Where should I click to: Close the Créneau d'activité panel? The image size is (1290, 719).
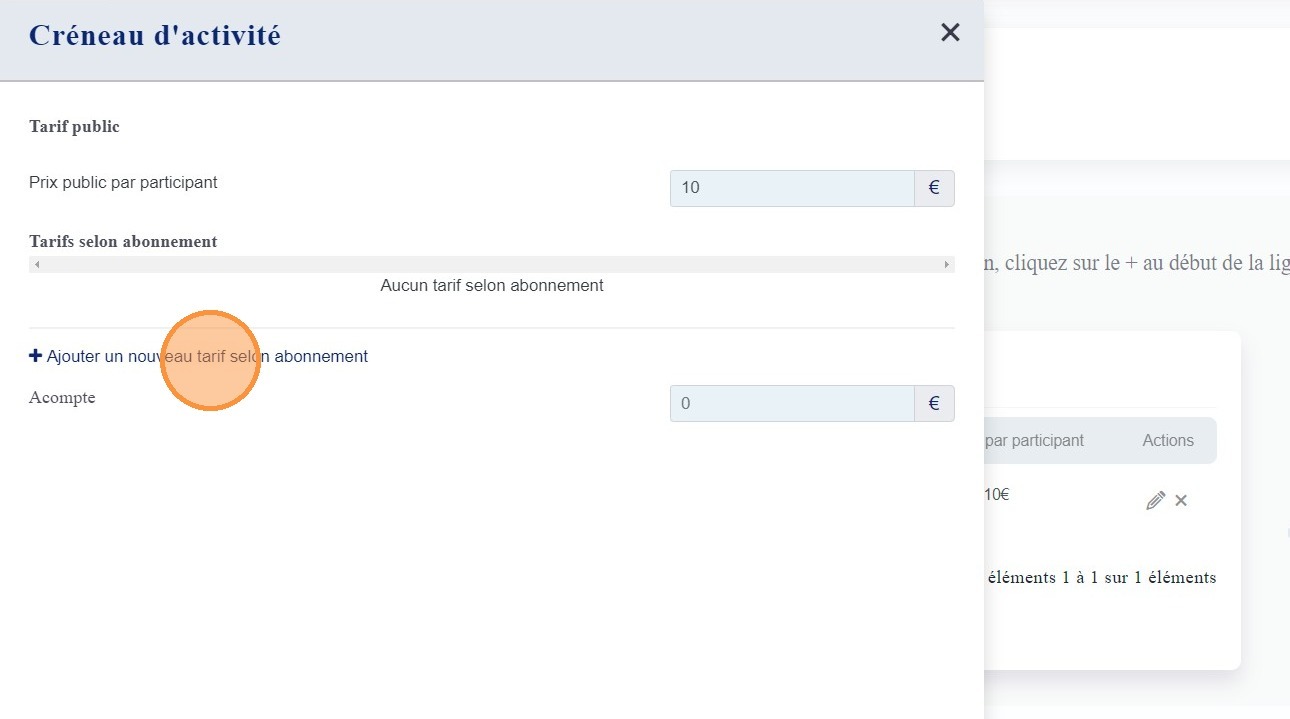click(x=950, y=33)
